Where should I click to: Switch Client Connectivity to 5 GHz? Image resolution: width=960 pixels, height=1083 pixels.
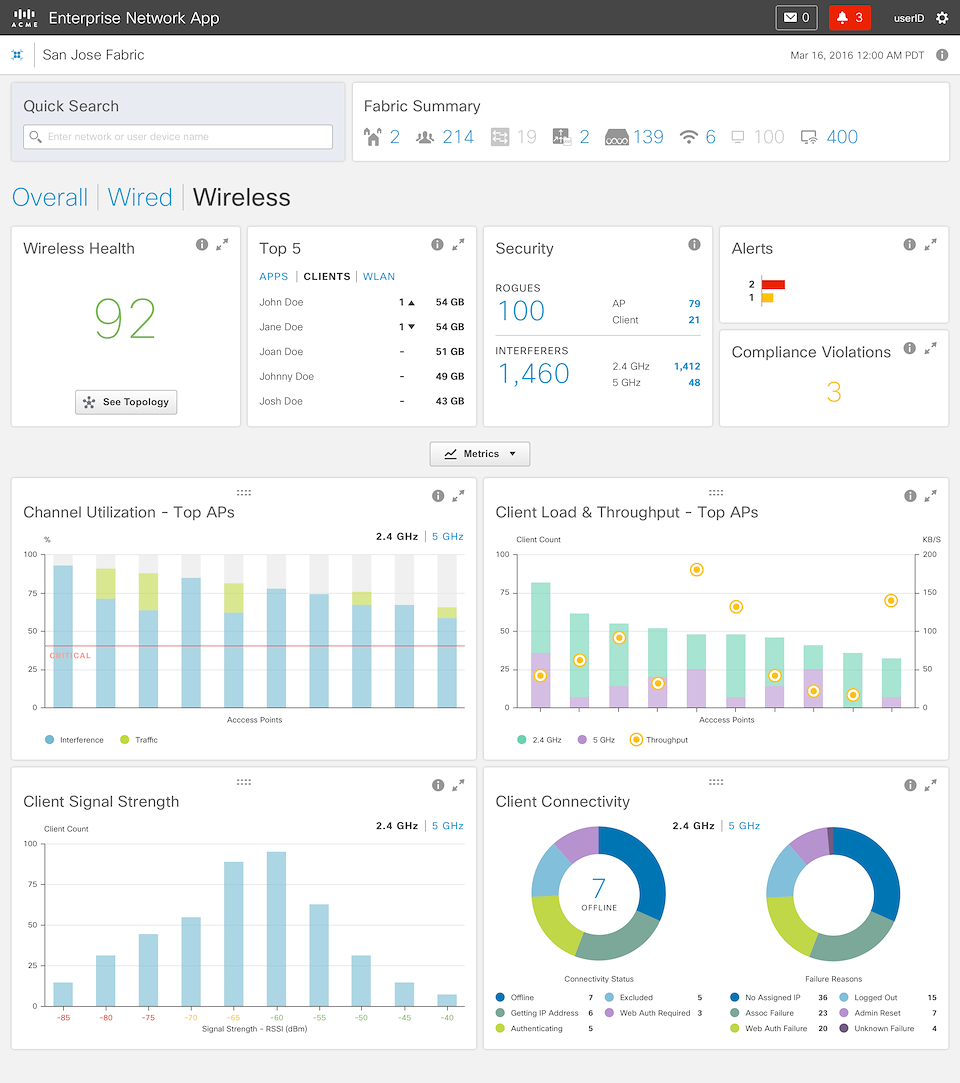pyautogui.click(x=744, y=826)
